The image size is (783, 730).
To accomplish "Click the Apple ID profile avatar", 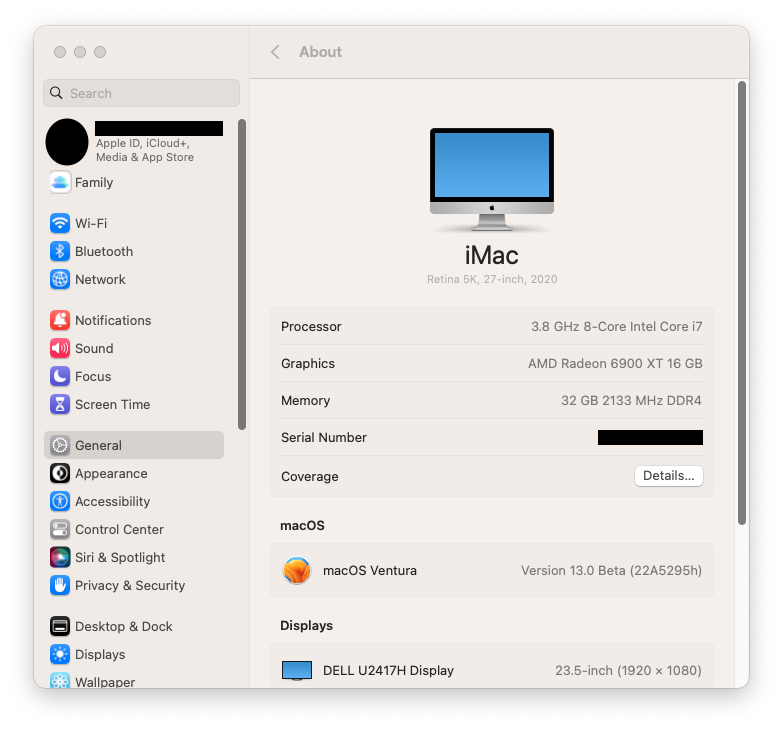I will (67, 142).
